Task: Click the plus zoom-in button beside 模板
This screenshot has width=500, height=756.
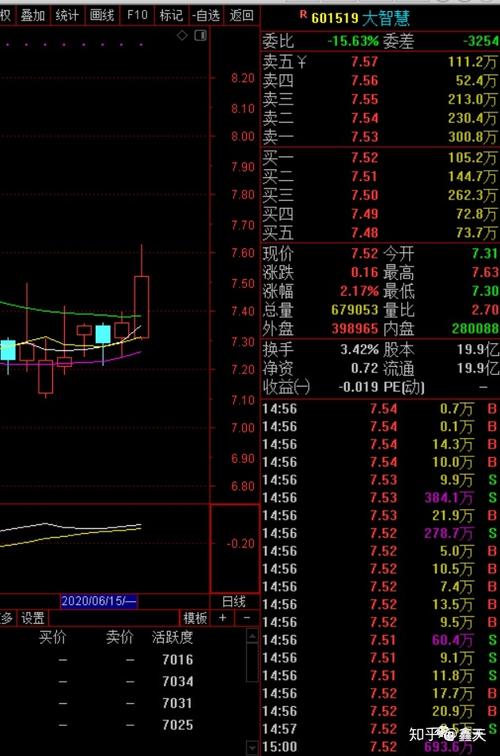Action: click(222, 617)
